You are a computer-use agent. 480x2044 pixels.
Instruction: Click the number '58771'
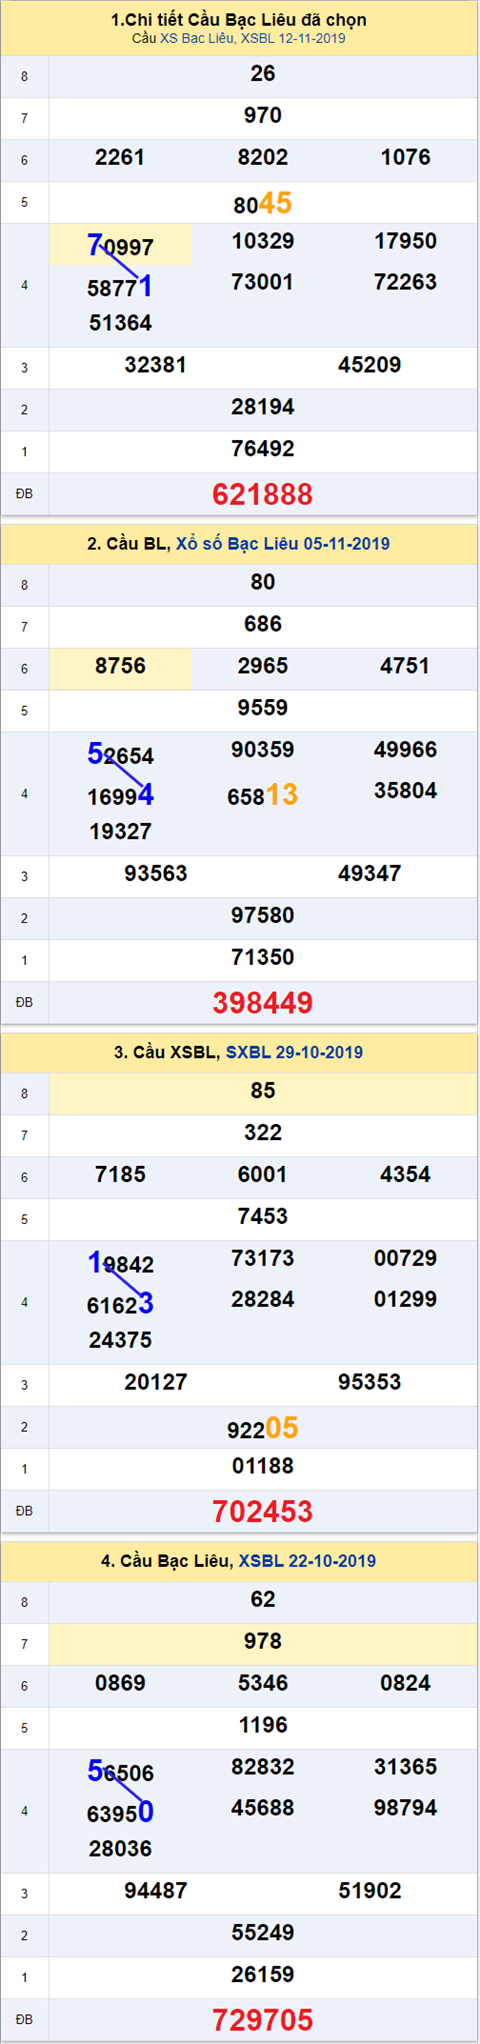(x=120, y=287)
